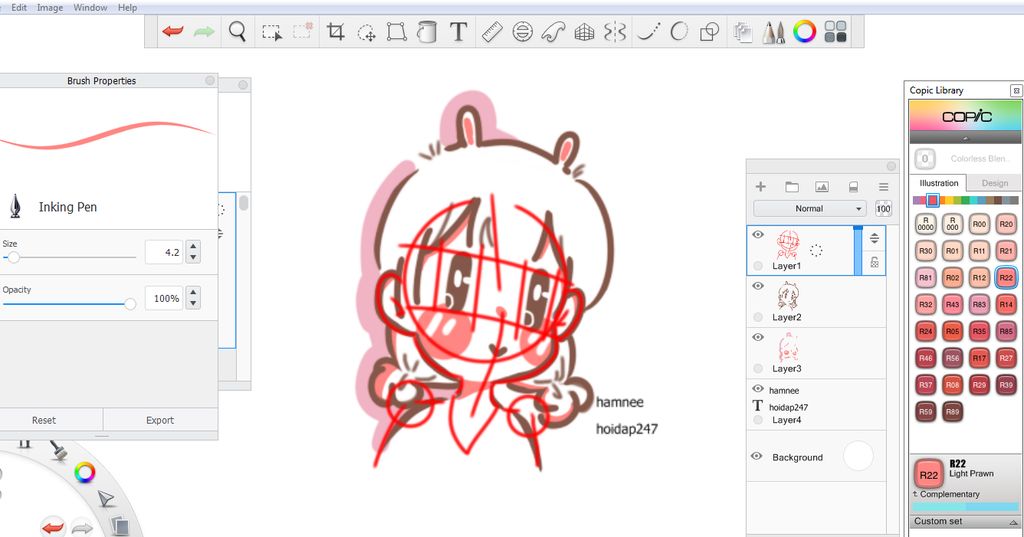Add a new layer group folder
The width and height of the screenshot is (1024, 537).
[792, 187]
